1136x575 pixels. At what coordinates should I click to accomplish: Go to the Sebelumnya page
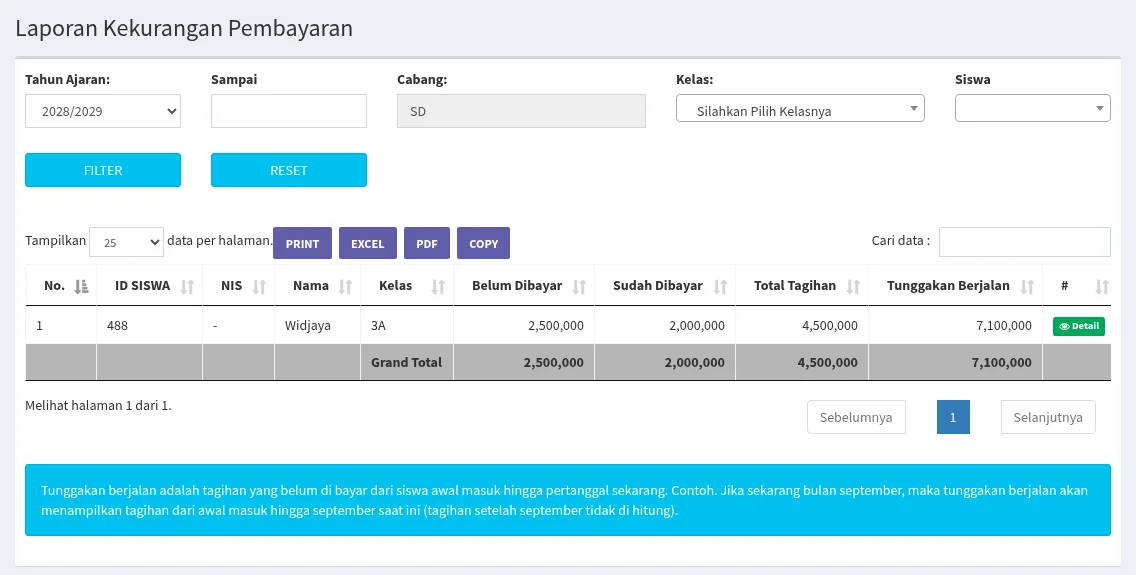pyautogui.click(x=856, y=417)
